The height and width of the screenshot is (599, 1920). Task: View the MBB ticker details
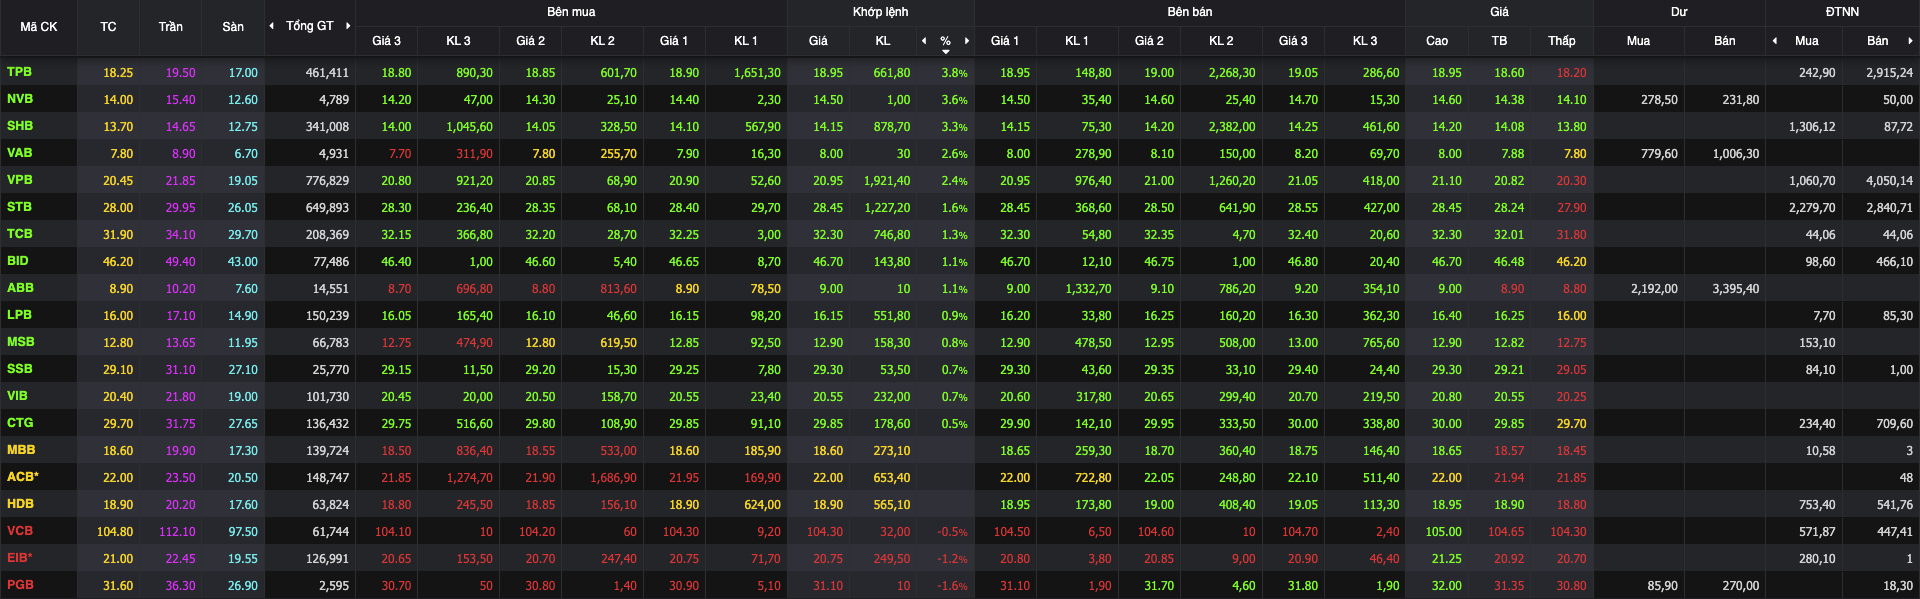click(x=20, y=450)
